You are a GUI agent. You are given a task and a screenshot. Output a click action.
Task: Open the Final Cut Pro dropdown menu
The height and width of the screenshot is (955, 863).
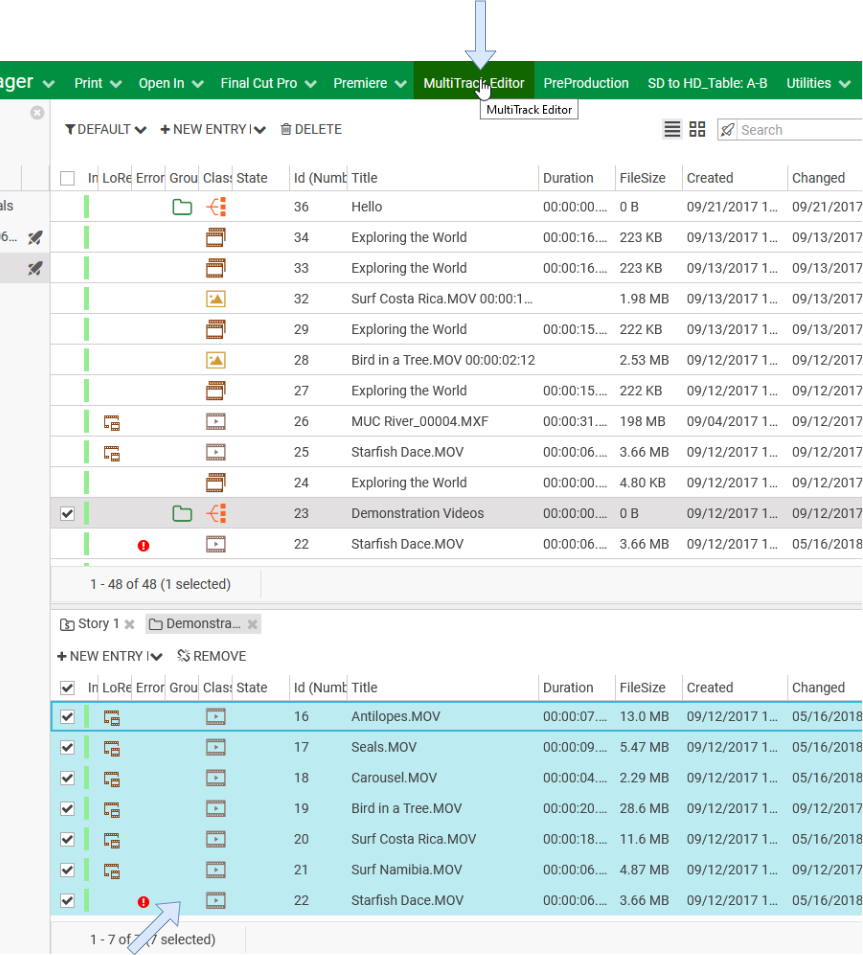click(x=268, y=83)
